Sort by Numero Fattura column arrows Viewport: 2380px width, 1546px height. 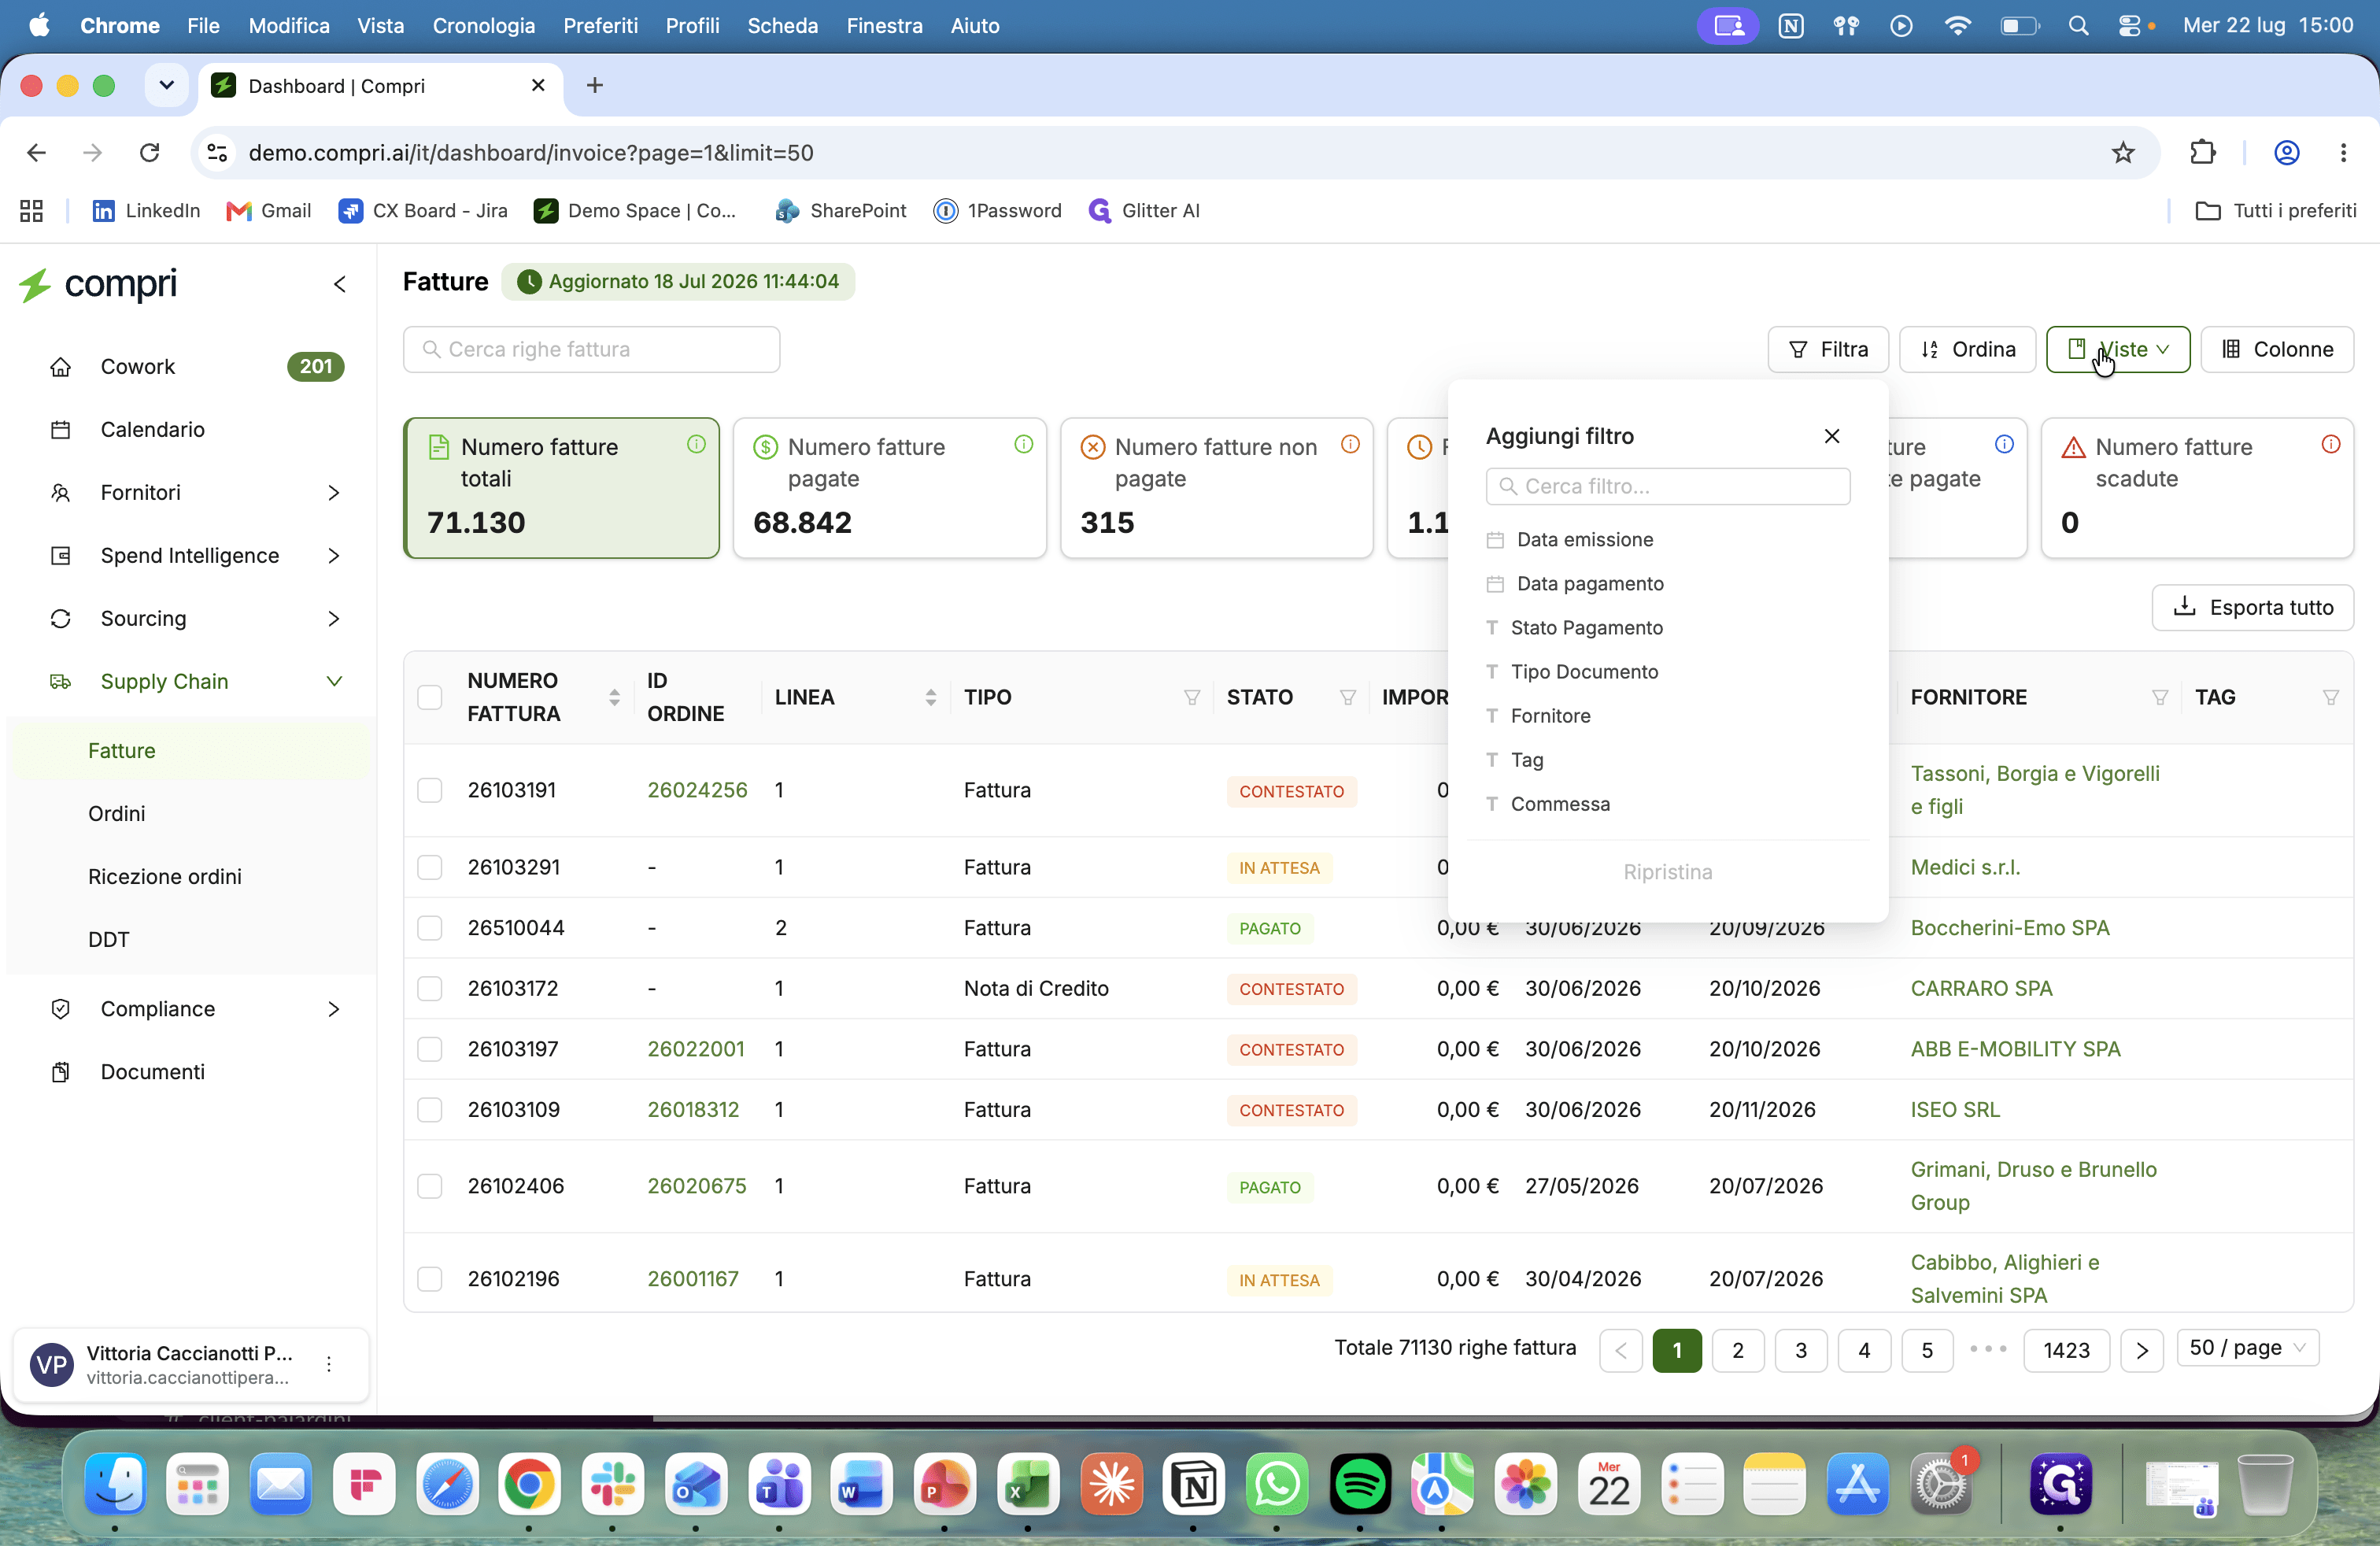pyautogui.click(x=614, y=697)
